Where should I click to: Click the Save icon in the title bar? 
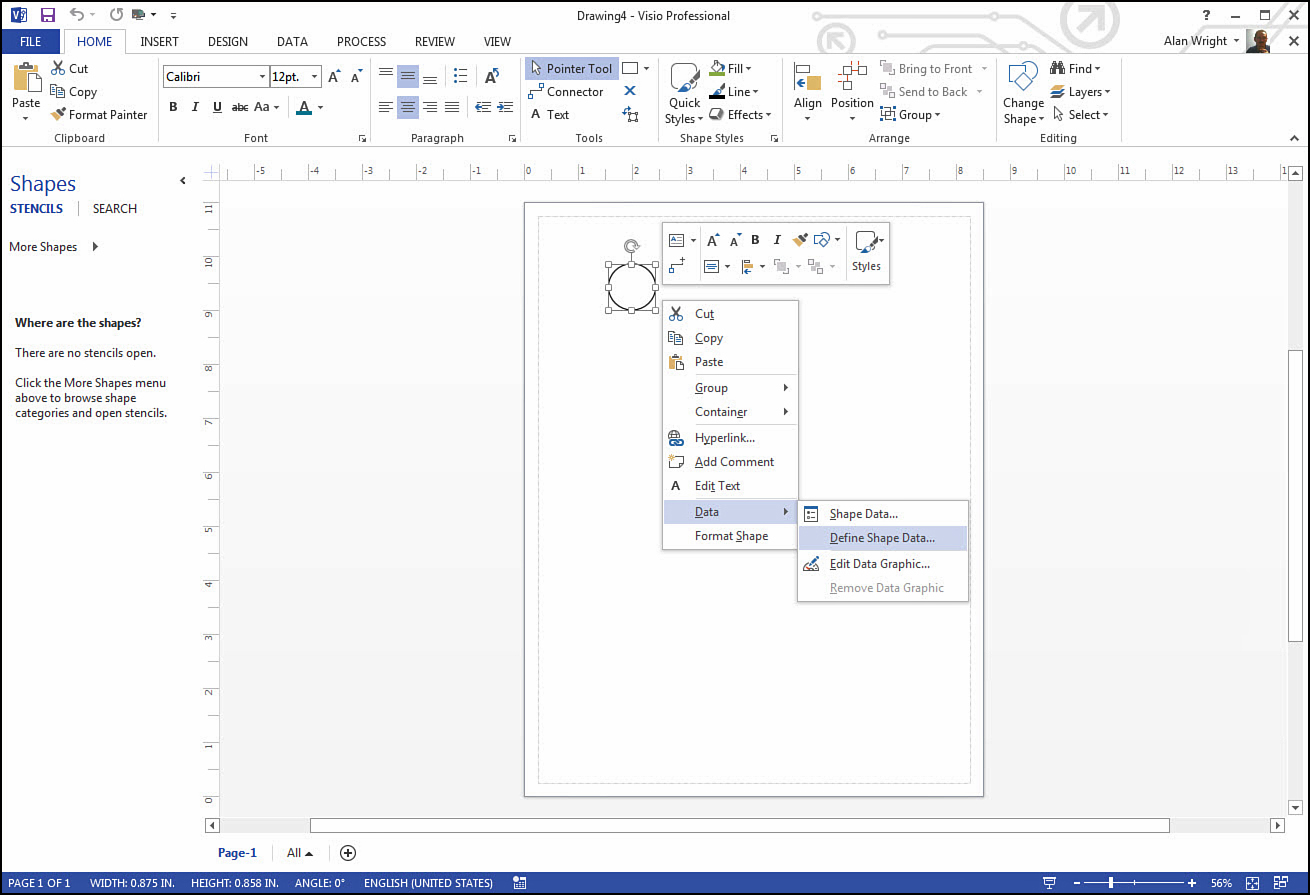coord(47,15)
